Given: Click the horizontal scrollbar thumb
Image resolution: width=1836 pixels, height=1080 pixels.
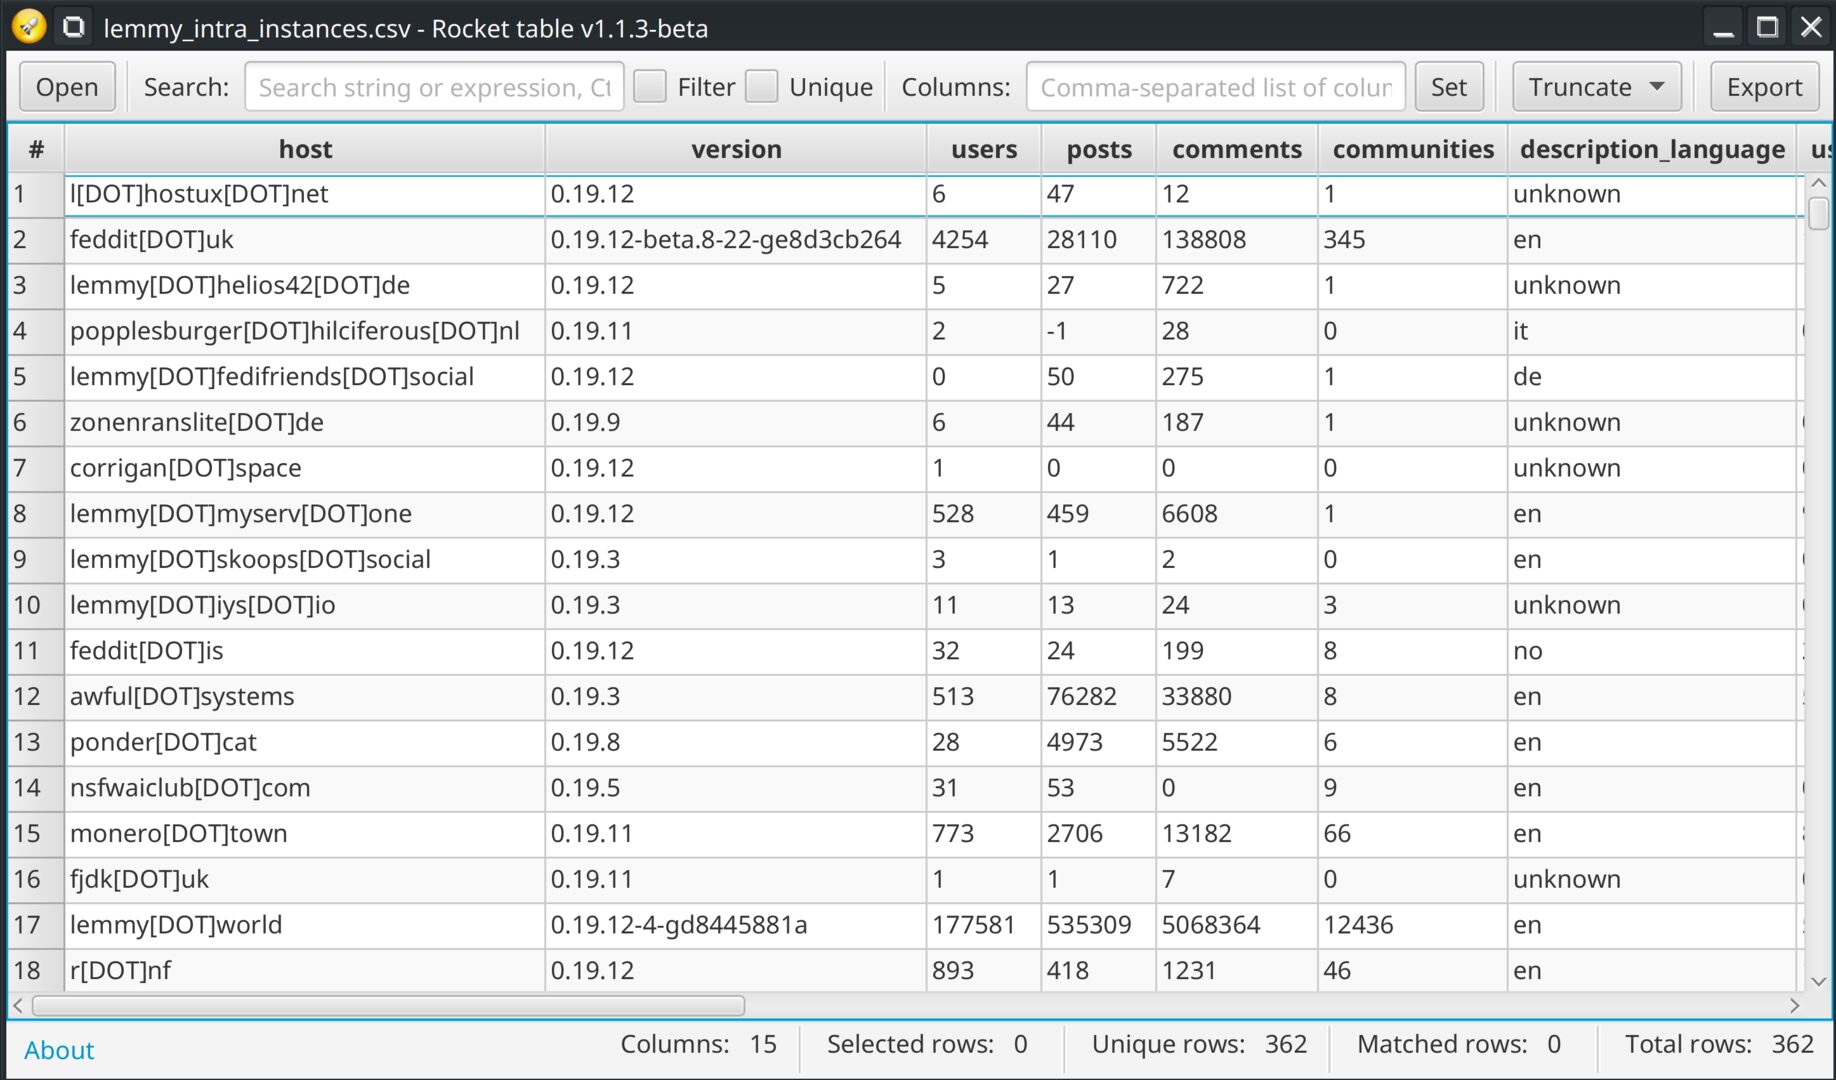Looking at the screenshot, I should click(389, 1005).
